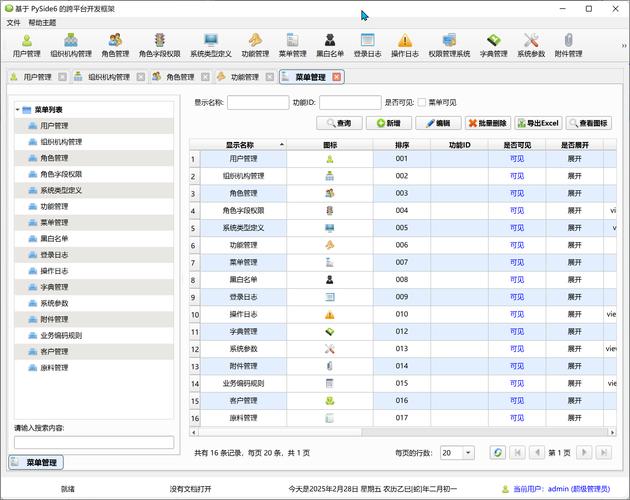Click the 批量删除 button

pyautogui.click(x=488, y=123)
